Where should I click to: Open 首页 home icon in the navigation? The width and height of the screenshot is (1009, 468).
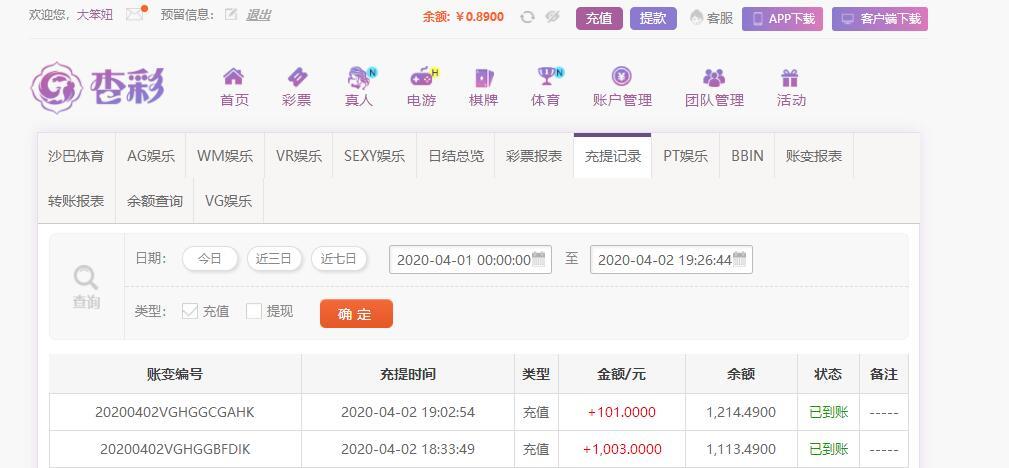[x=234, y=77]
